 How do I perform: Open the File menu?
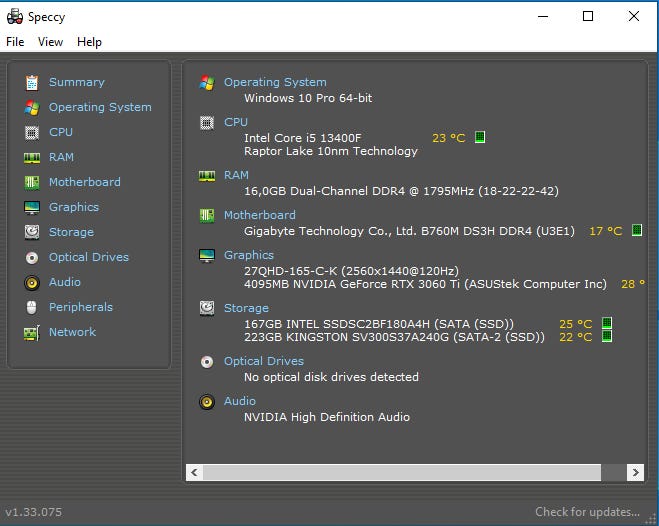15,42
